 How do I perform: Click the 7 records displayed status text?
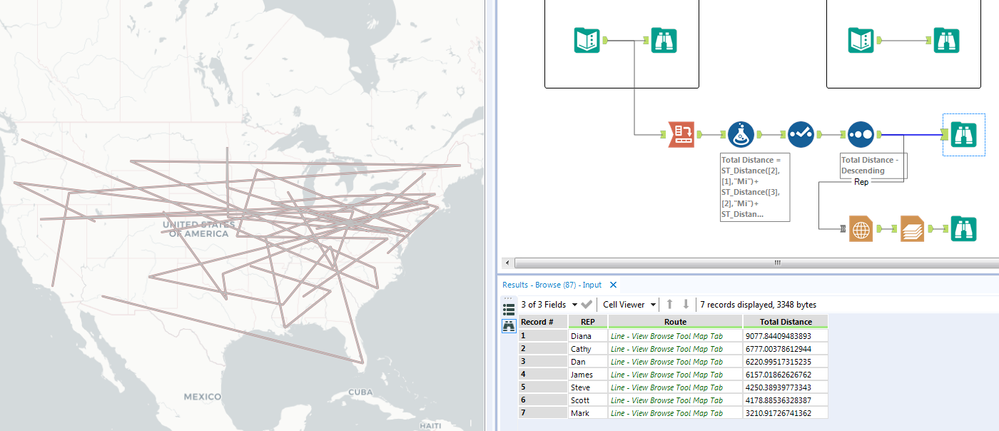(758, 305)
